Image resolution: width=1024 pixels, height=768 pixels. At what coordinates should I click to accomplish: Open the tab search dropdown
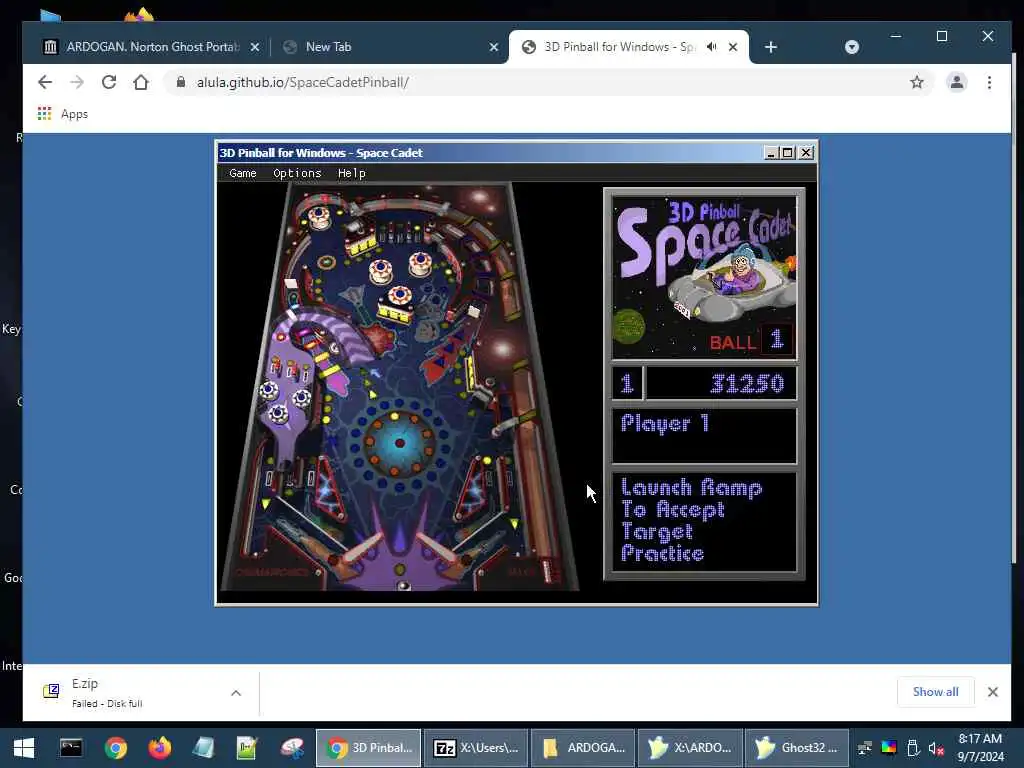(x=852, y=47)
